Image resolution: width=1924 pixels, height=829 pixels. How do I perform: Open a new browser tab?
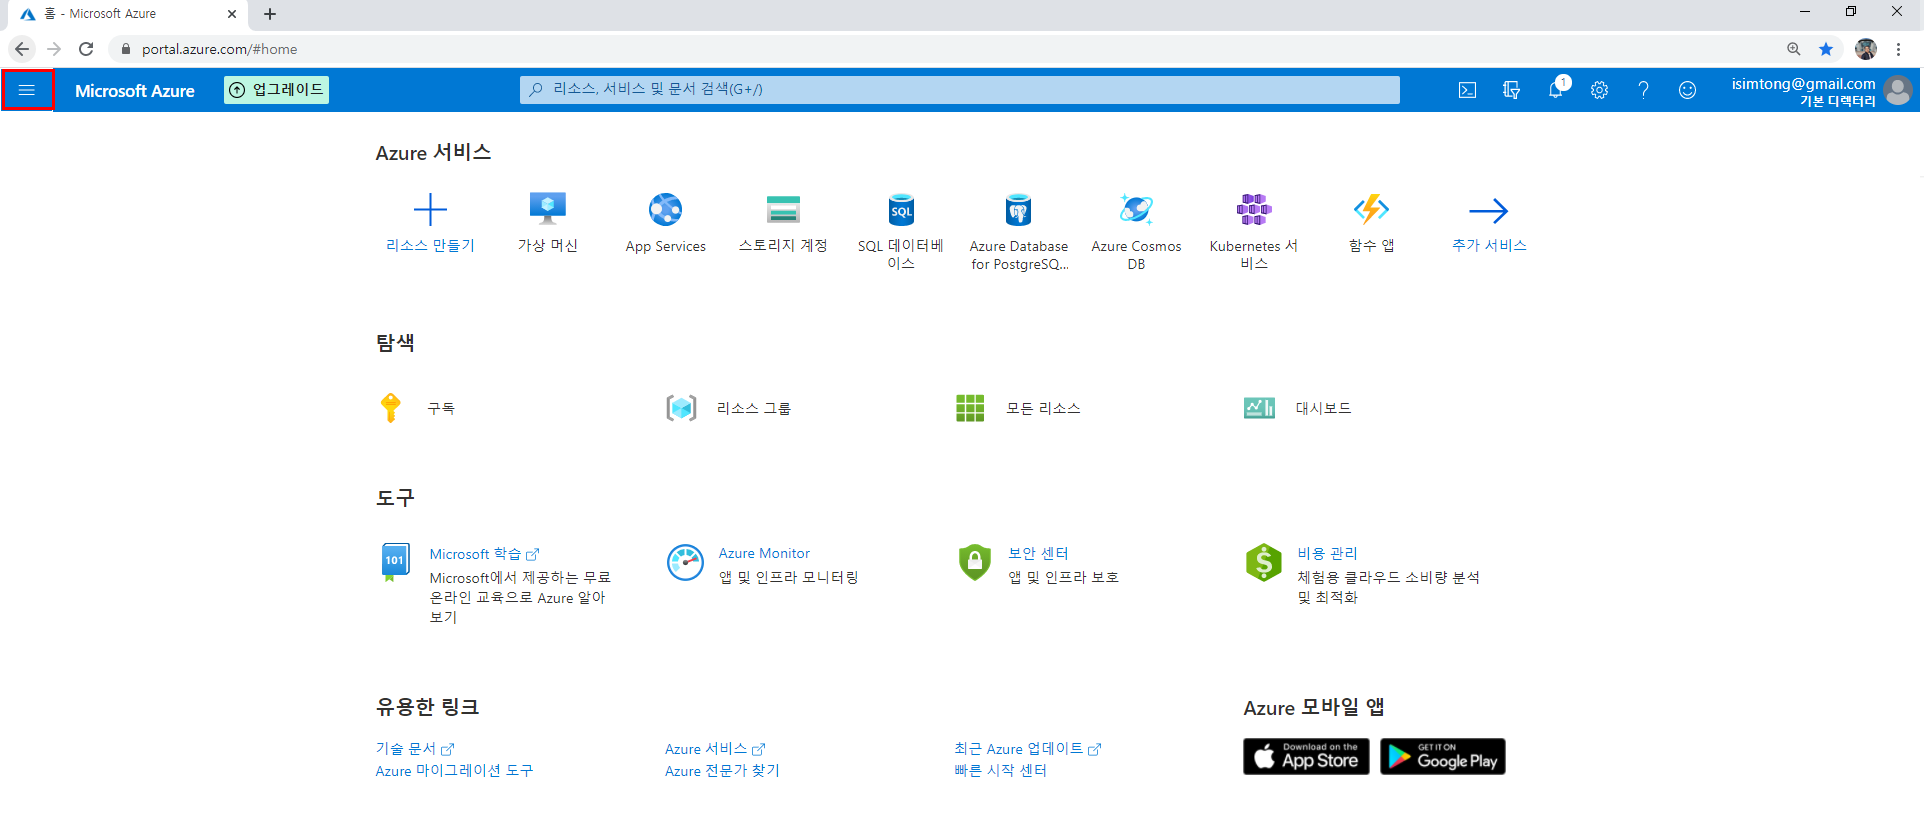(x=270, y=14)
